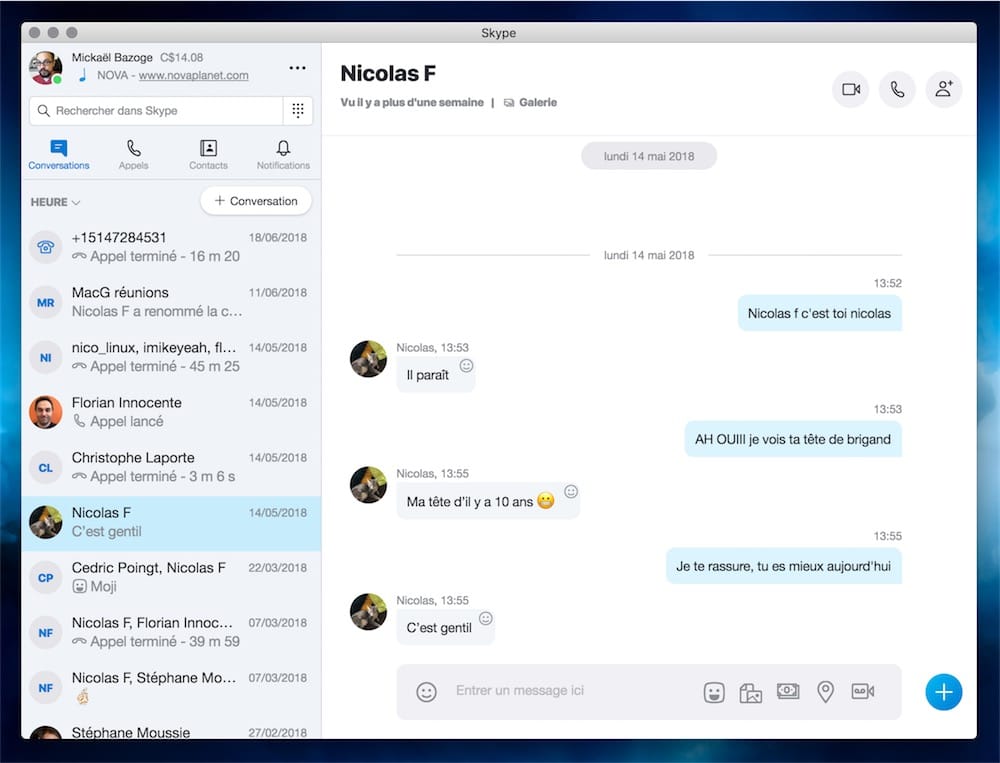Screen dimensions: 1000x763
Task: Click 'AH OUIII je vois ta tête de brigand'
Action: 793,439
